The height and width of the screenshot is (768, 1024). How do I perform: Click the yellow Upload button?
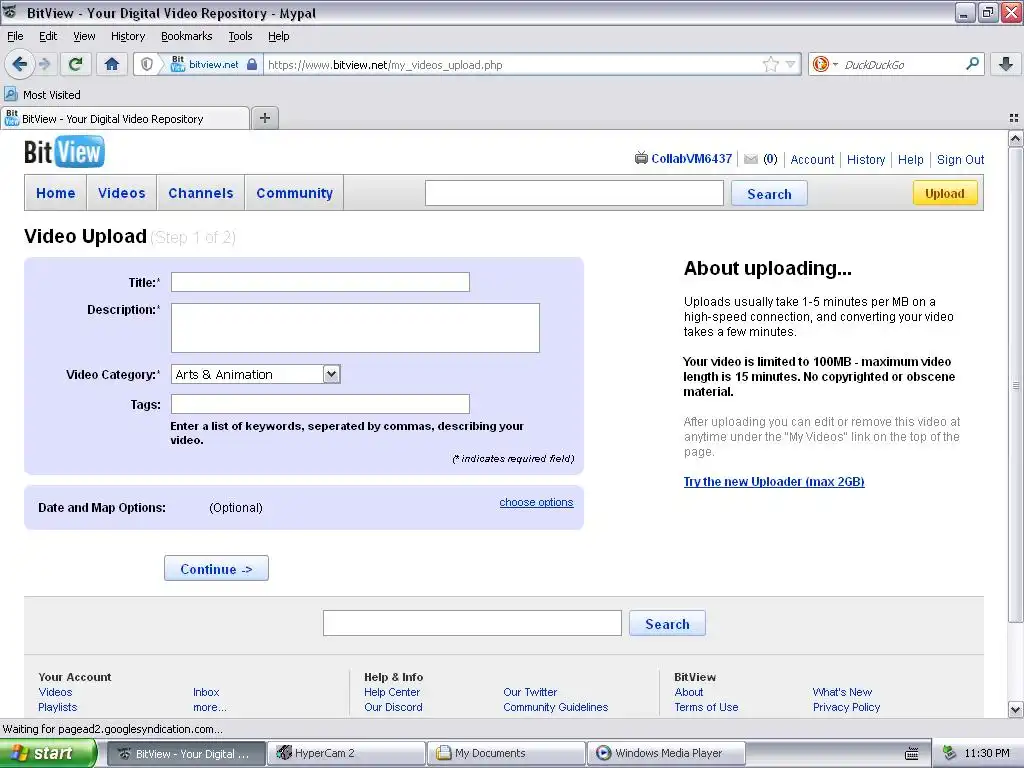945,193
